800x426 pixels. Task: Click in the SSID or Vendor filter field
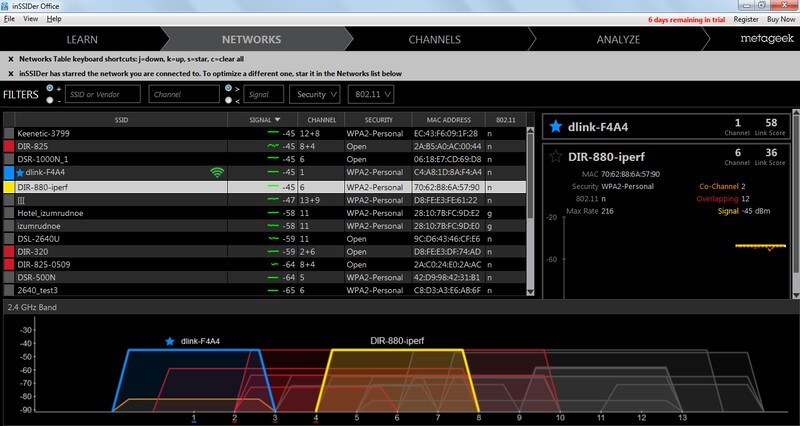point(103,94)
